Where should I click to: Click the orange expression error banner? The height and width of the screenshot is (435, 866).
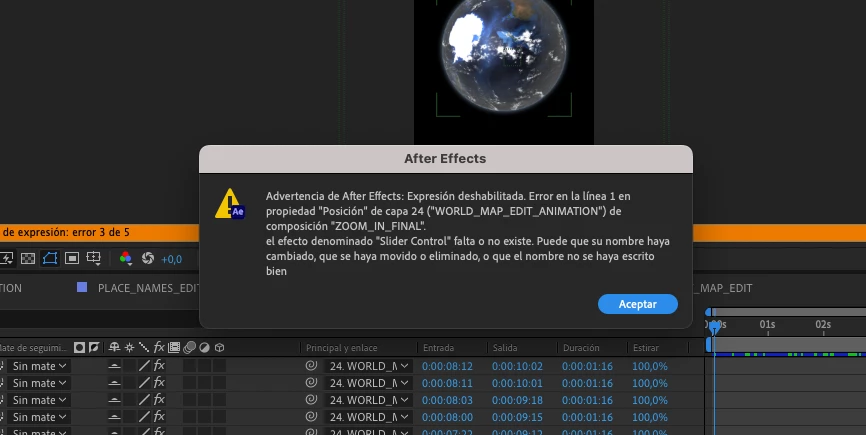(99, 232)
